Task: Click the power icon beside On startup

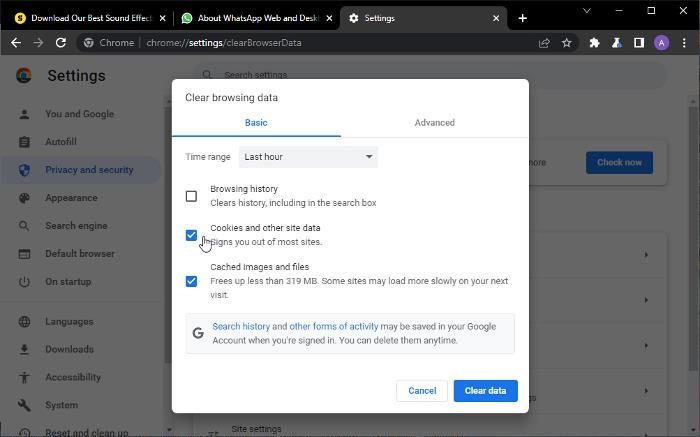Action: point(24,282)
